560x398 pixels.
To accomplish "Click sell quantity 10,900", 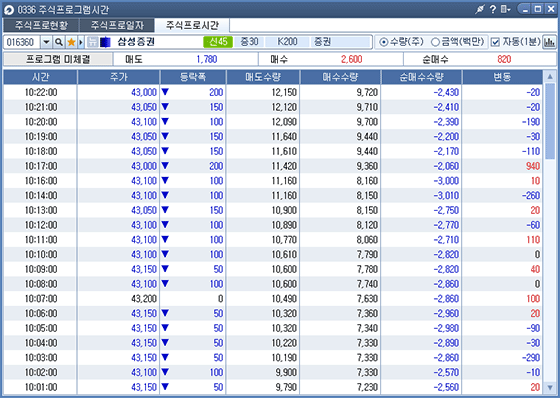I will tap(284, 210).
